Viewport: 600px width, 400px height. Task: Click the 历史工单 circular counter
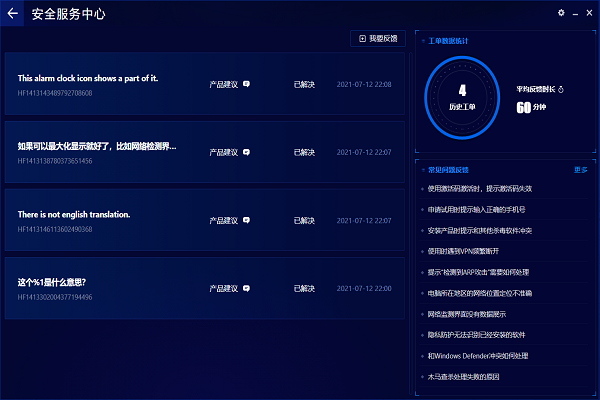(461, 97)
